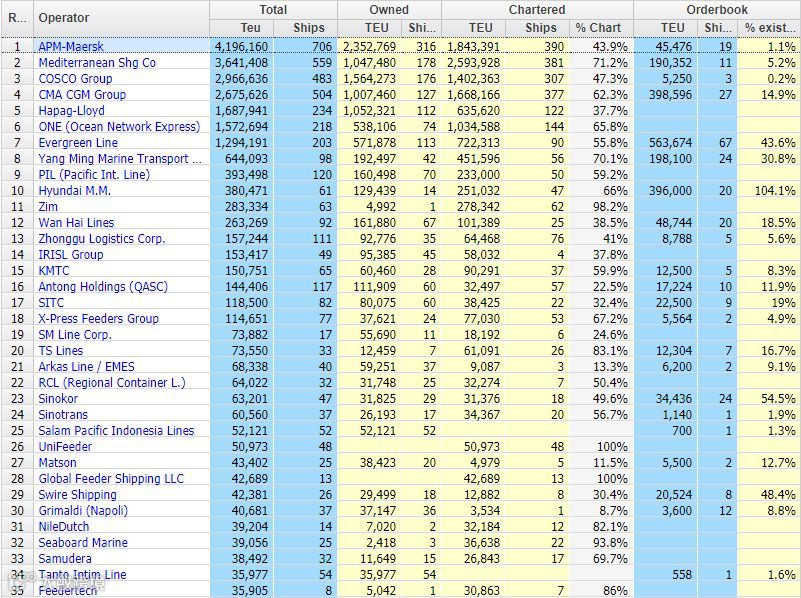The width and height of the screenshot is (801, 598).
Task: Click the NileDutch operator link
Action: 64,527
